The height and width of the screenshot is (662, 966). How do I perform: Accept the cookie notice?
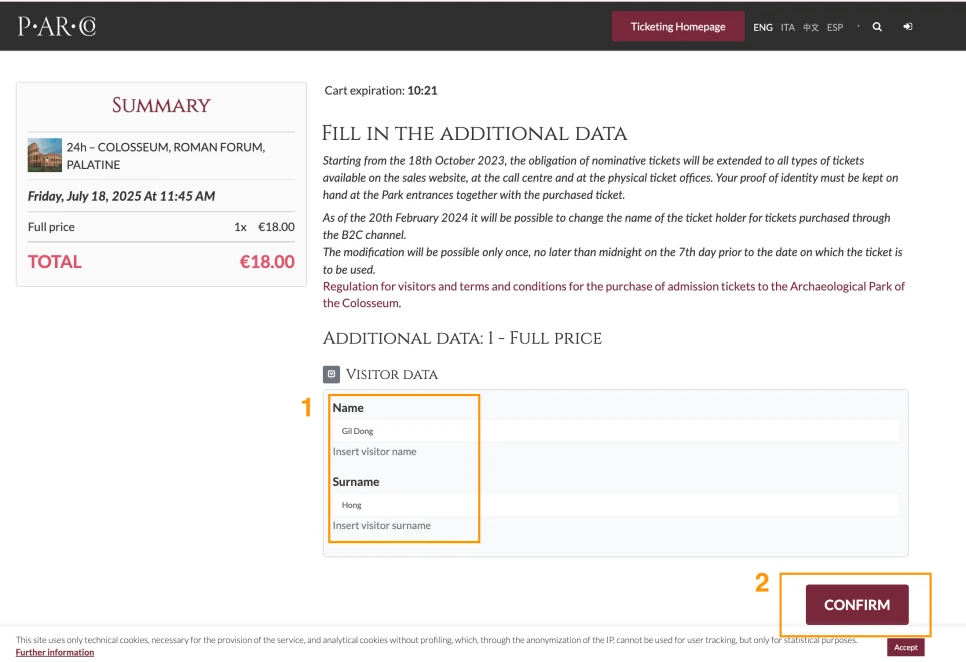tap(905, 647)
